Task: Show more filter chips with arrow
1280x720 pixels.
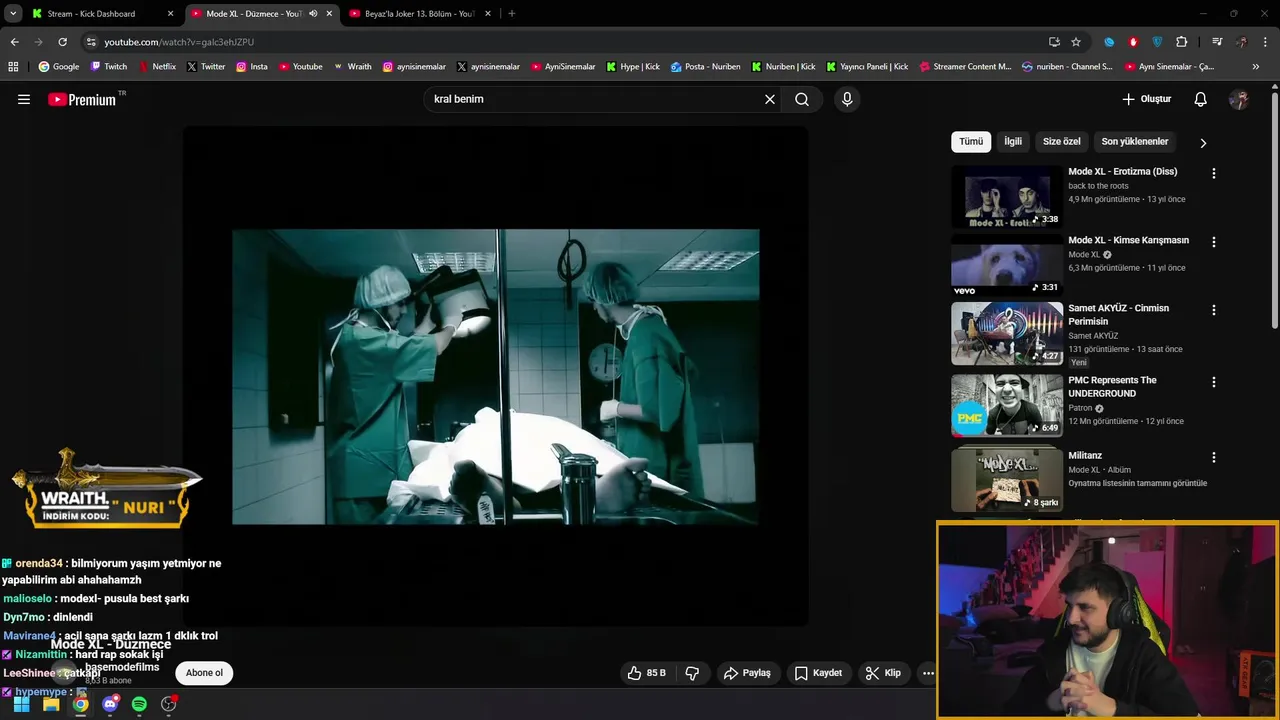Action: click(x=1203, y=143)
